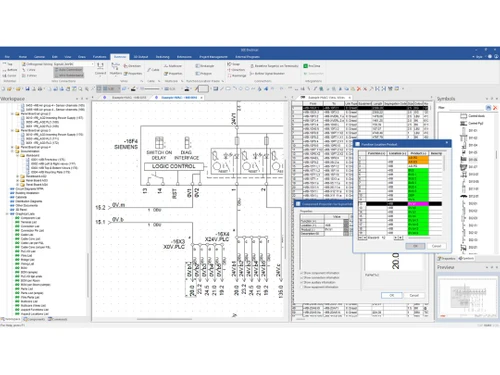Select the LOGIC CONTROL block in the schematic
This screenshot has width=500, height=375.
pos(174,166)
